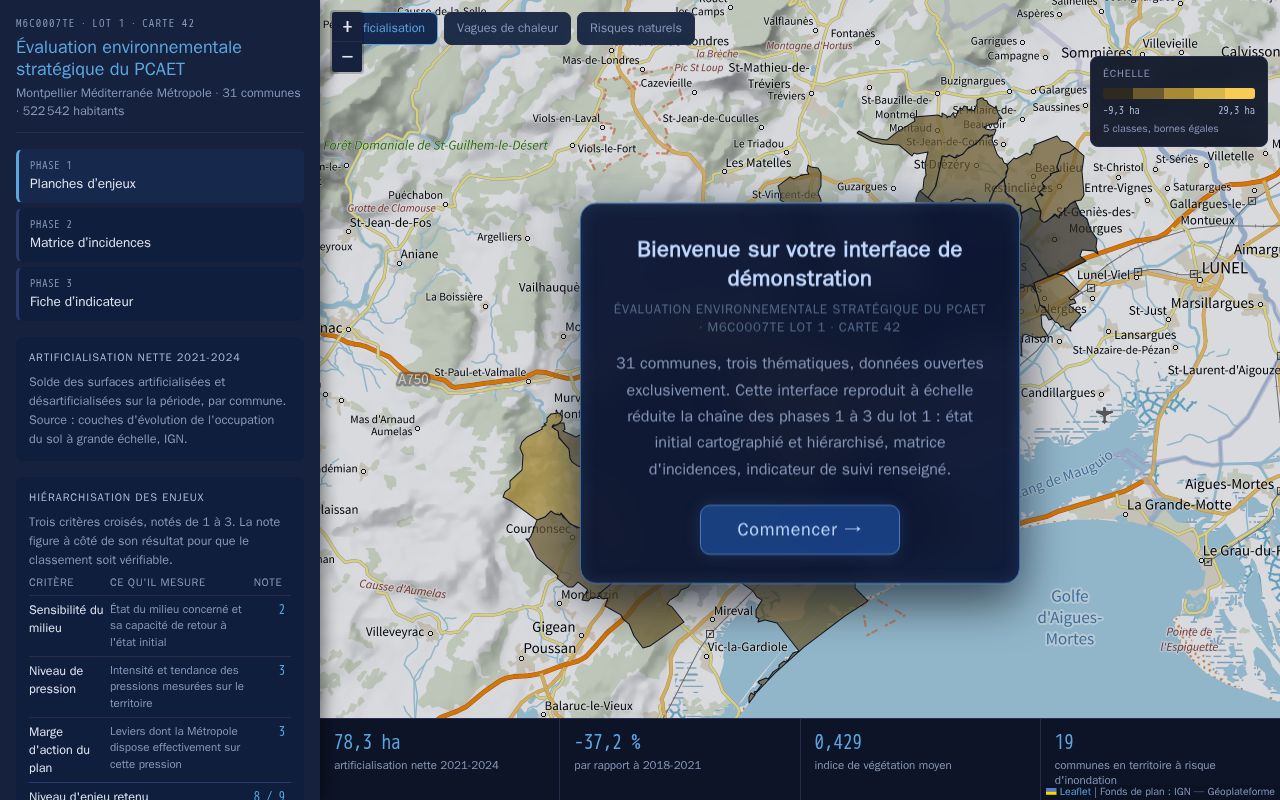Click the Échelle legend title
Screen dimensions: 1280x800
point(1126,74)
